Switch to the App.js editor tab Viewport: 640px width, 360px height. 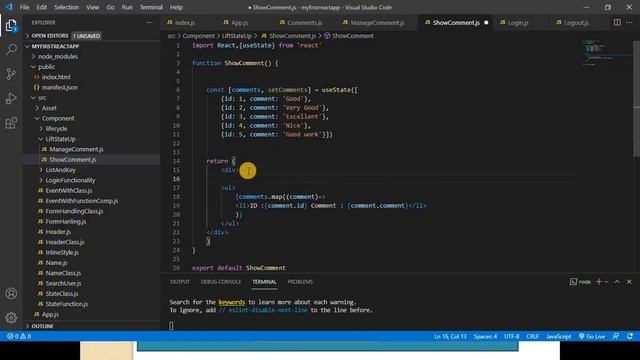[239, 23]
